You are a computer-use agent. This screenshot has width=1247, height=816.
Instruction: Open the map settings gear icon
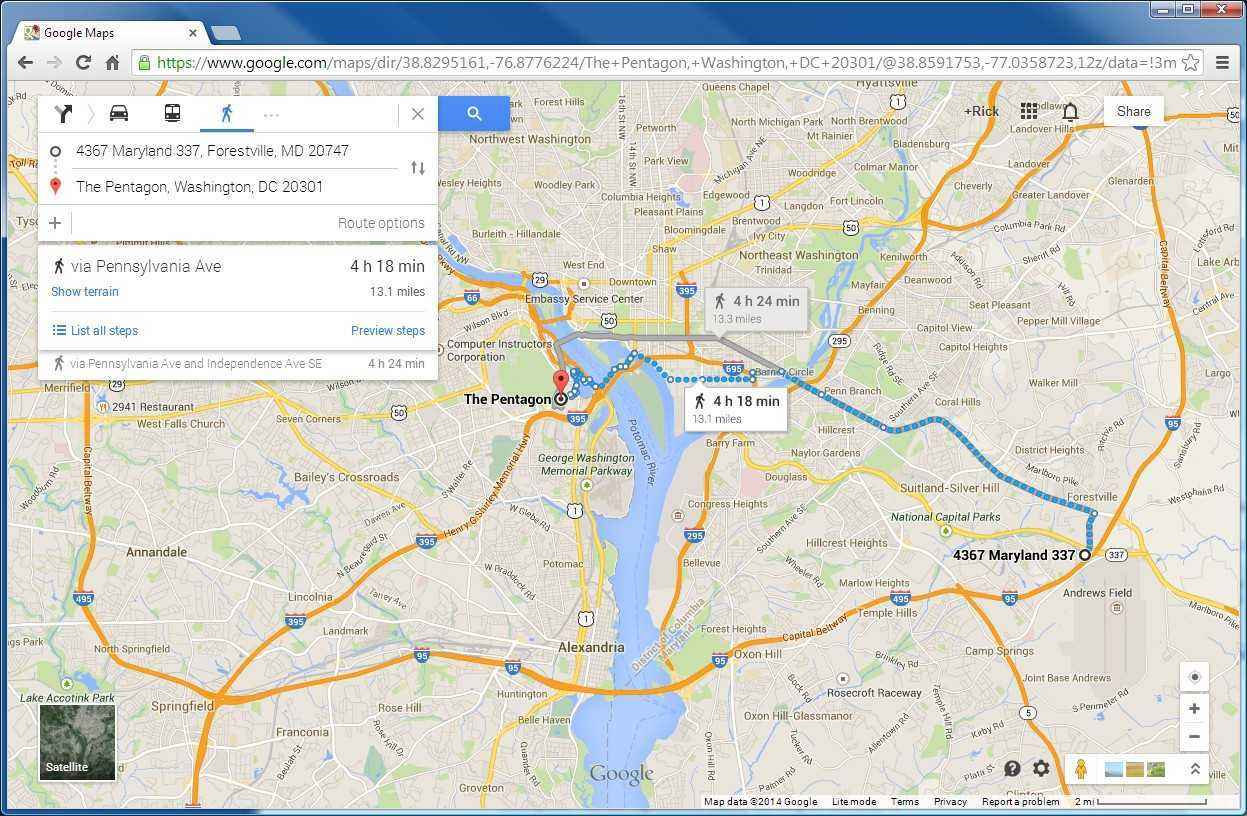click(1041, 768)
